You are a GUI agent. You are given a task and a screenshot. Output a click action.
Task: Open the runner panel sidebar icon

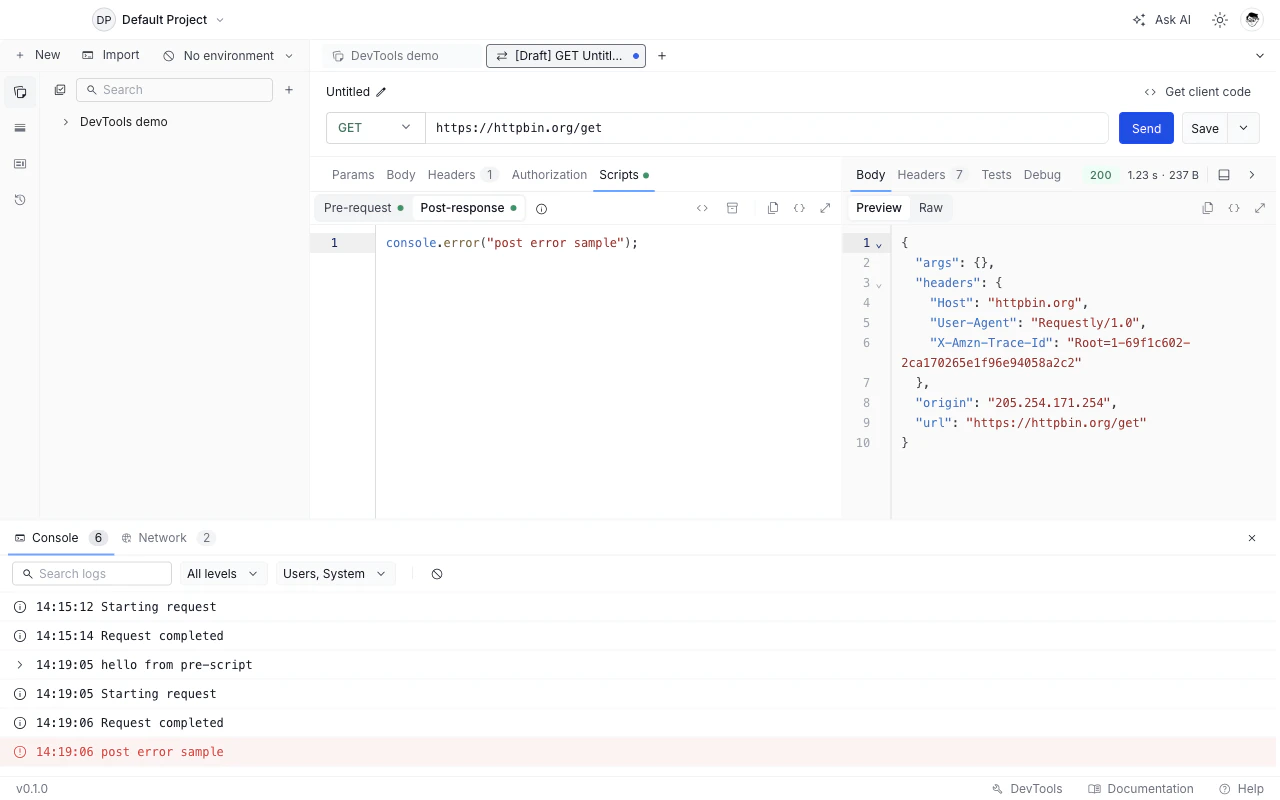20,164
